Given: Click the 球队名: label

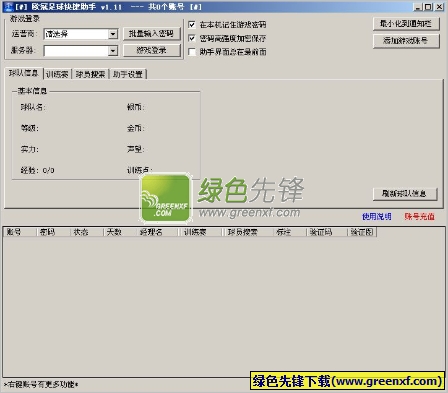Looking at the screenshot, I should (33, 107).
